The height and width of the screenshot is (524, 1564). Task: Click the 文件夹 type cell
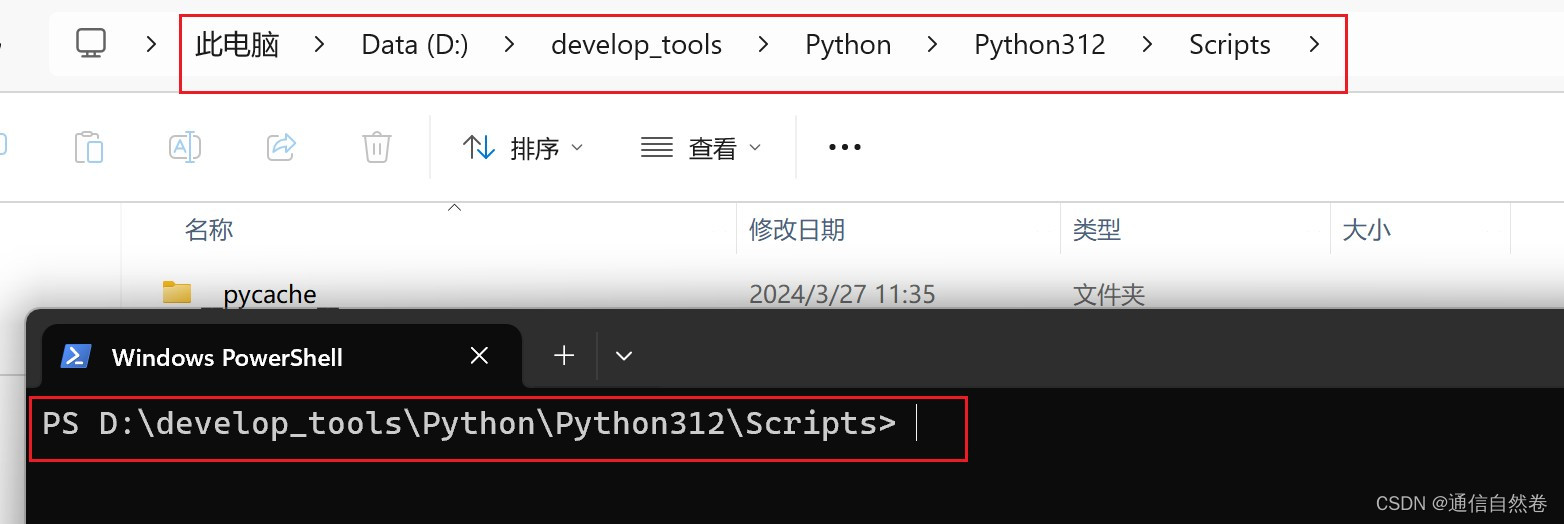(x=1108, y=294)
